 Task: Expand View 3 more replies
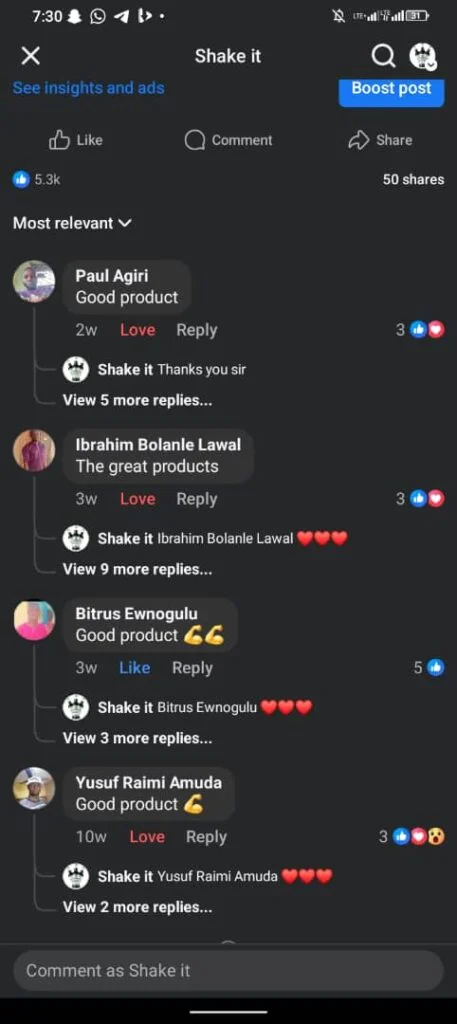[137, 738]
